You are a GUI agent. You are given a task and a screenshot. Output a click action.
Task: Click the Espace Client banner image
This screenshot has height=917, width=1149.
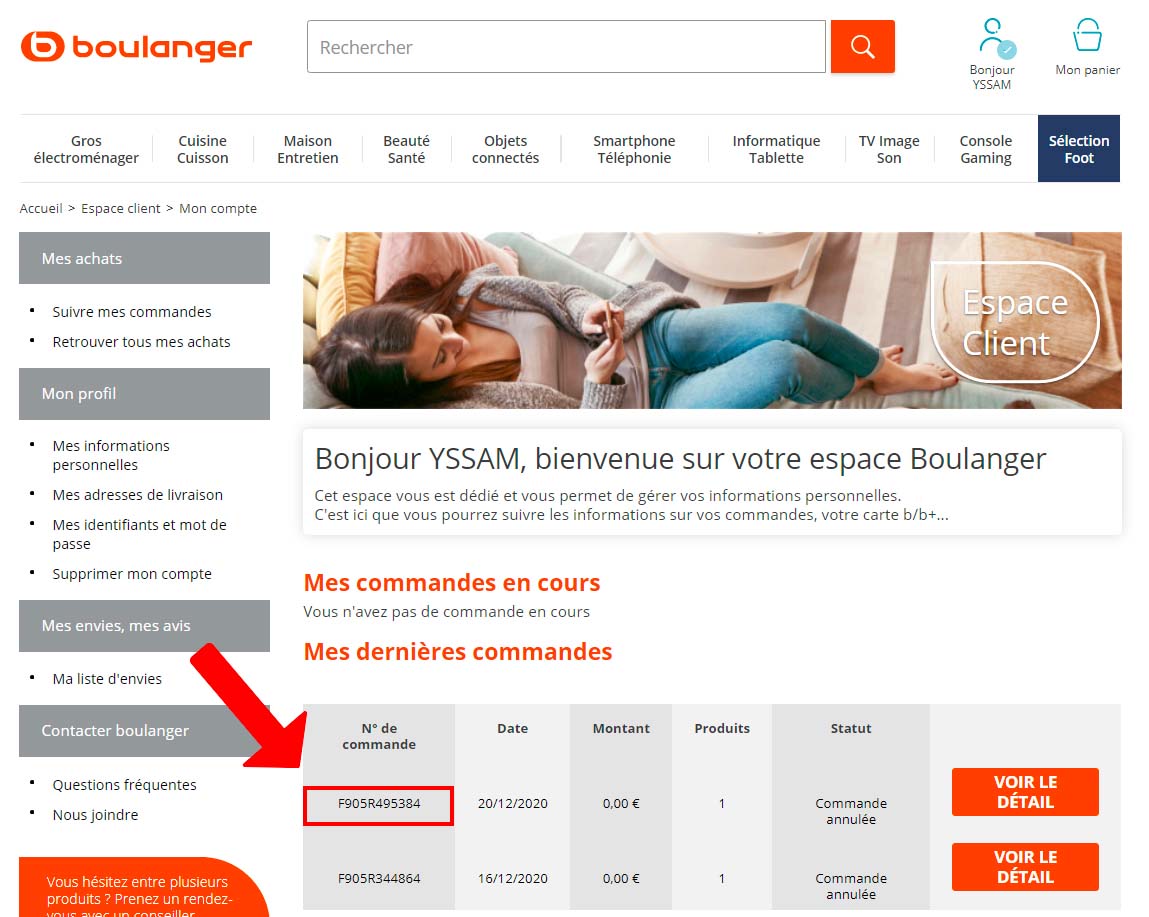[712, 320]
